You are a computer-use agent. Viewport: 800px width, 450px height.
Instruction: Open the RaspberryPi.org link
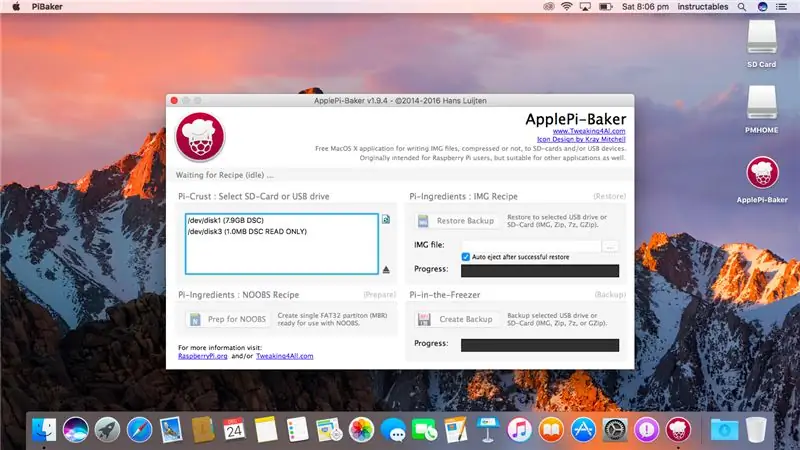[203, 356]
